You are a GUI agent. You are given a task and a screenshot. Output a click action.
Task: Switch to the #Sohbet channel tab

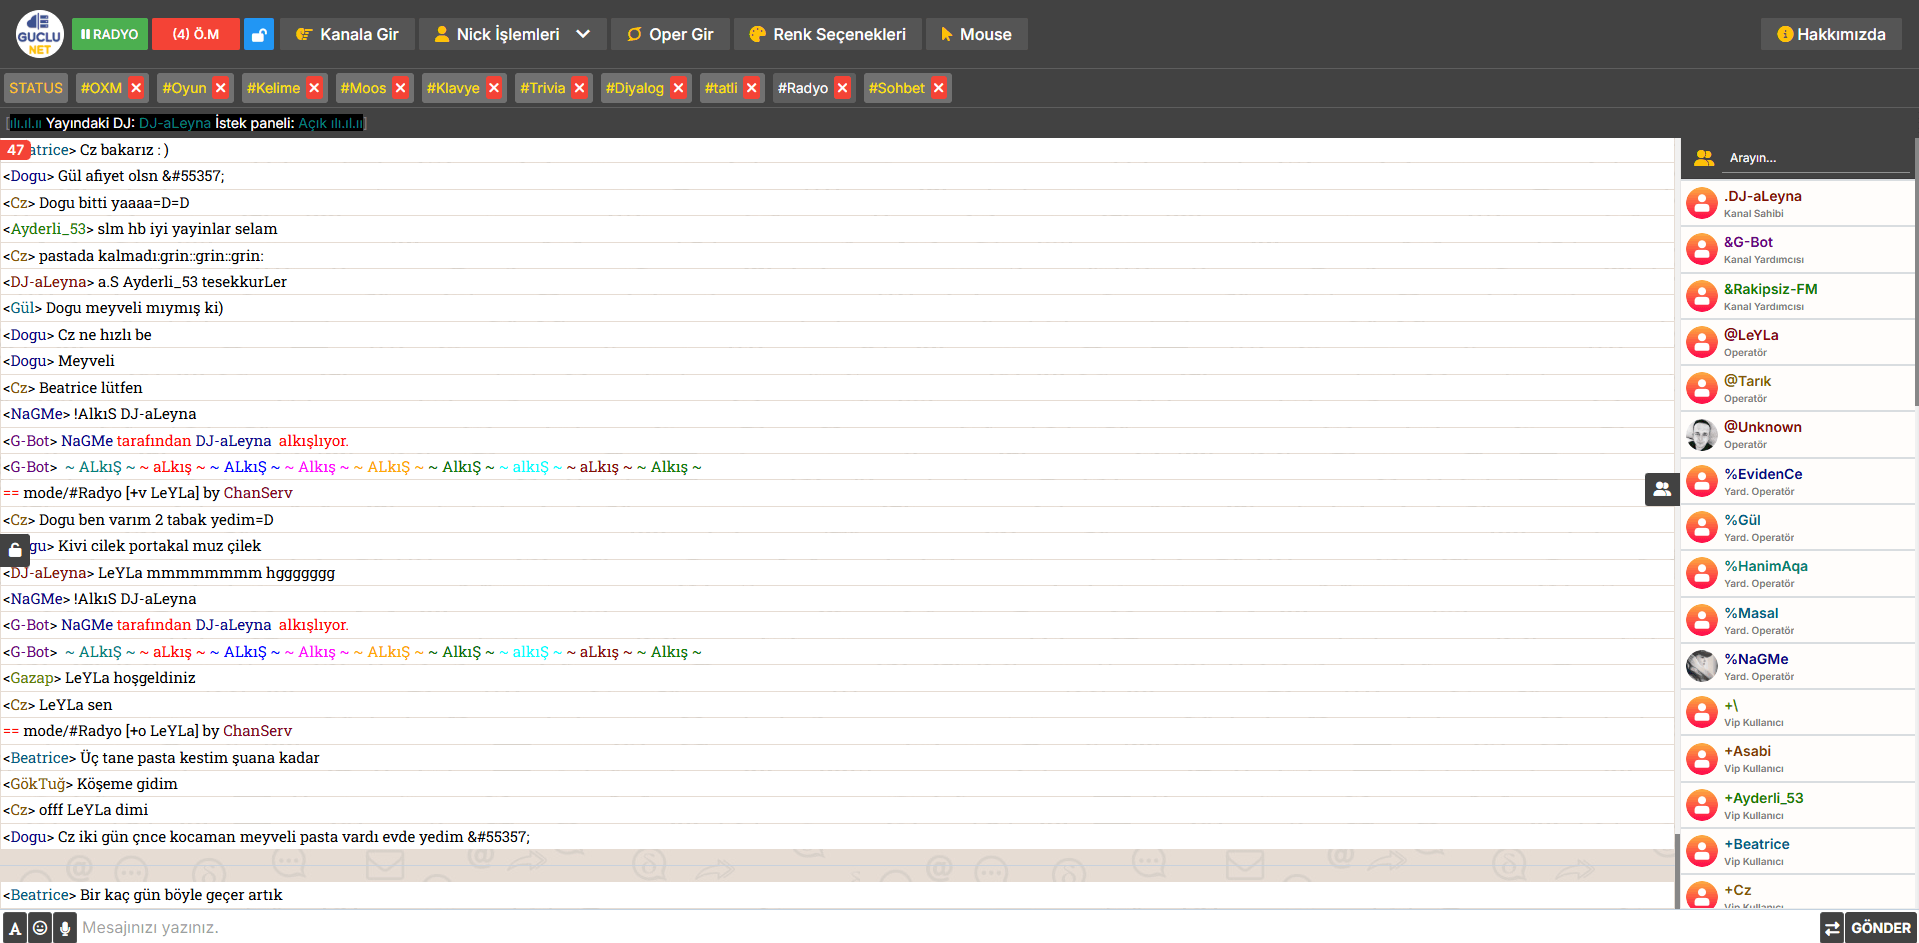[896, 88]
